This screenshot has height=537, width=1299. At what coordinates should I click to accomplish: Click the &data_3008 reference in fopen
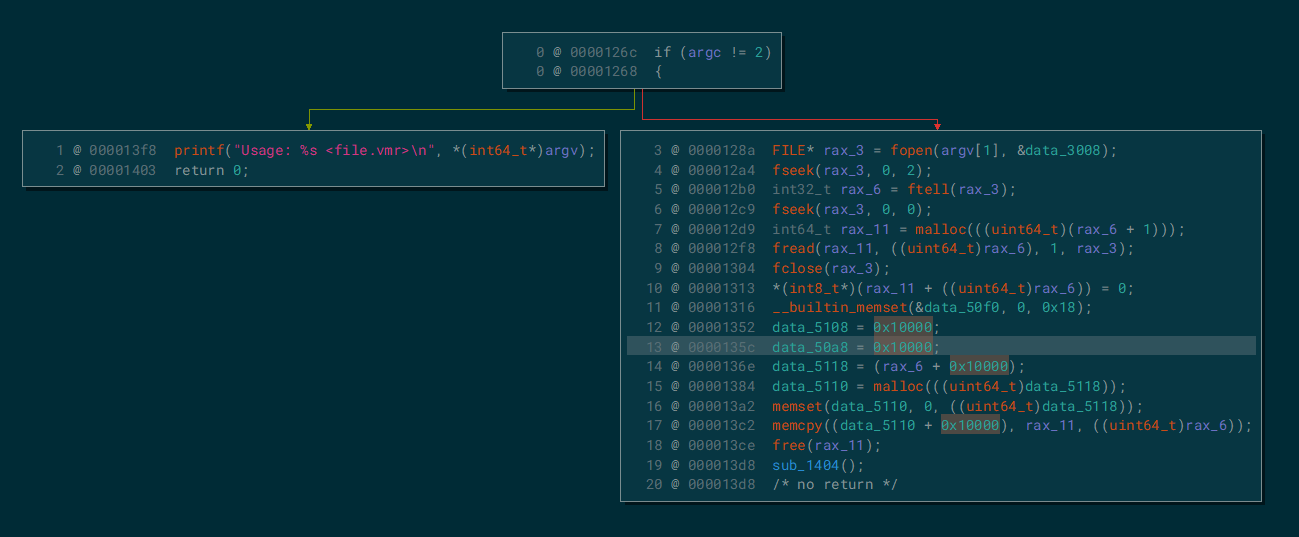click(1062, 151)
